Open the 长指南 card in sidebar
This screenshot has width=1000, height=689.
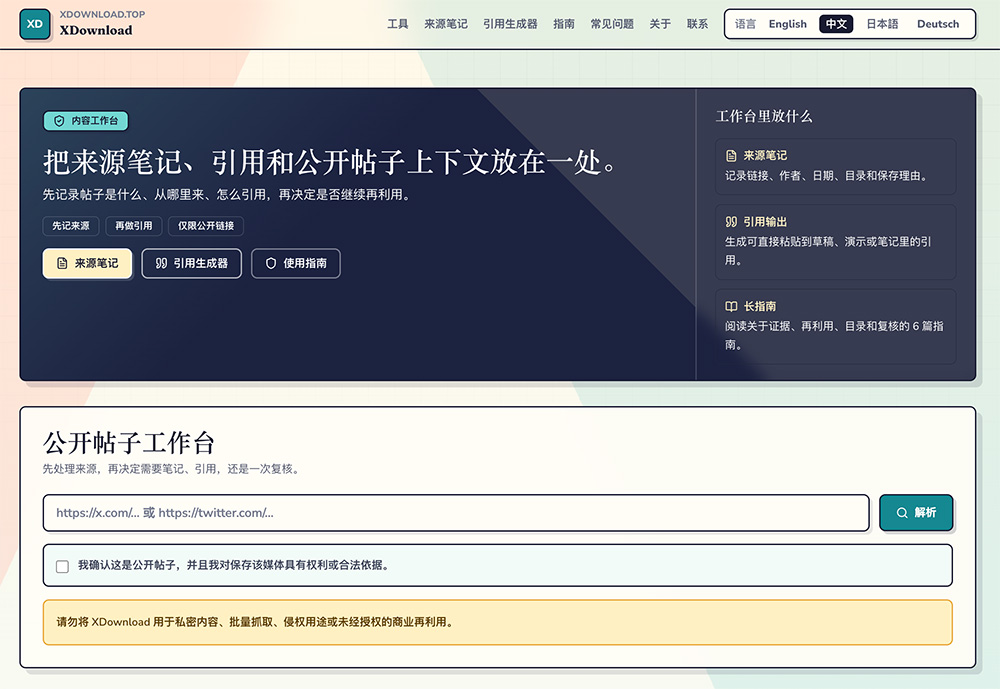(835, 327)
